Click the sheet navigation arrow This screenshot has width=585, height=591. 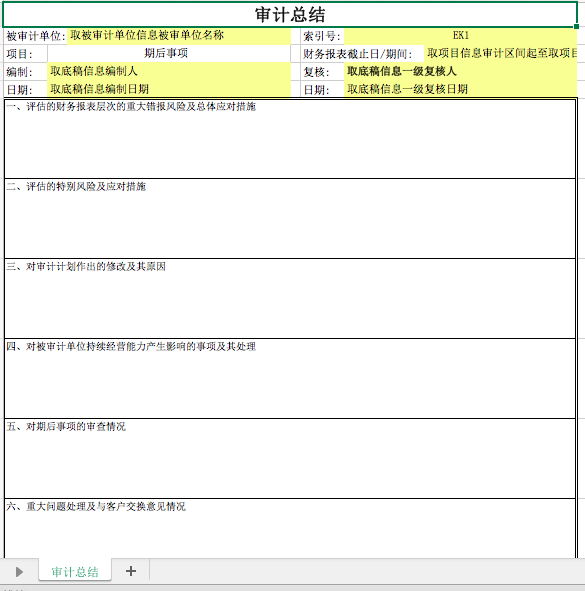click(x=19, y=571)
